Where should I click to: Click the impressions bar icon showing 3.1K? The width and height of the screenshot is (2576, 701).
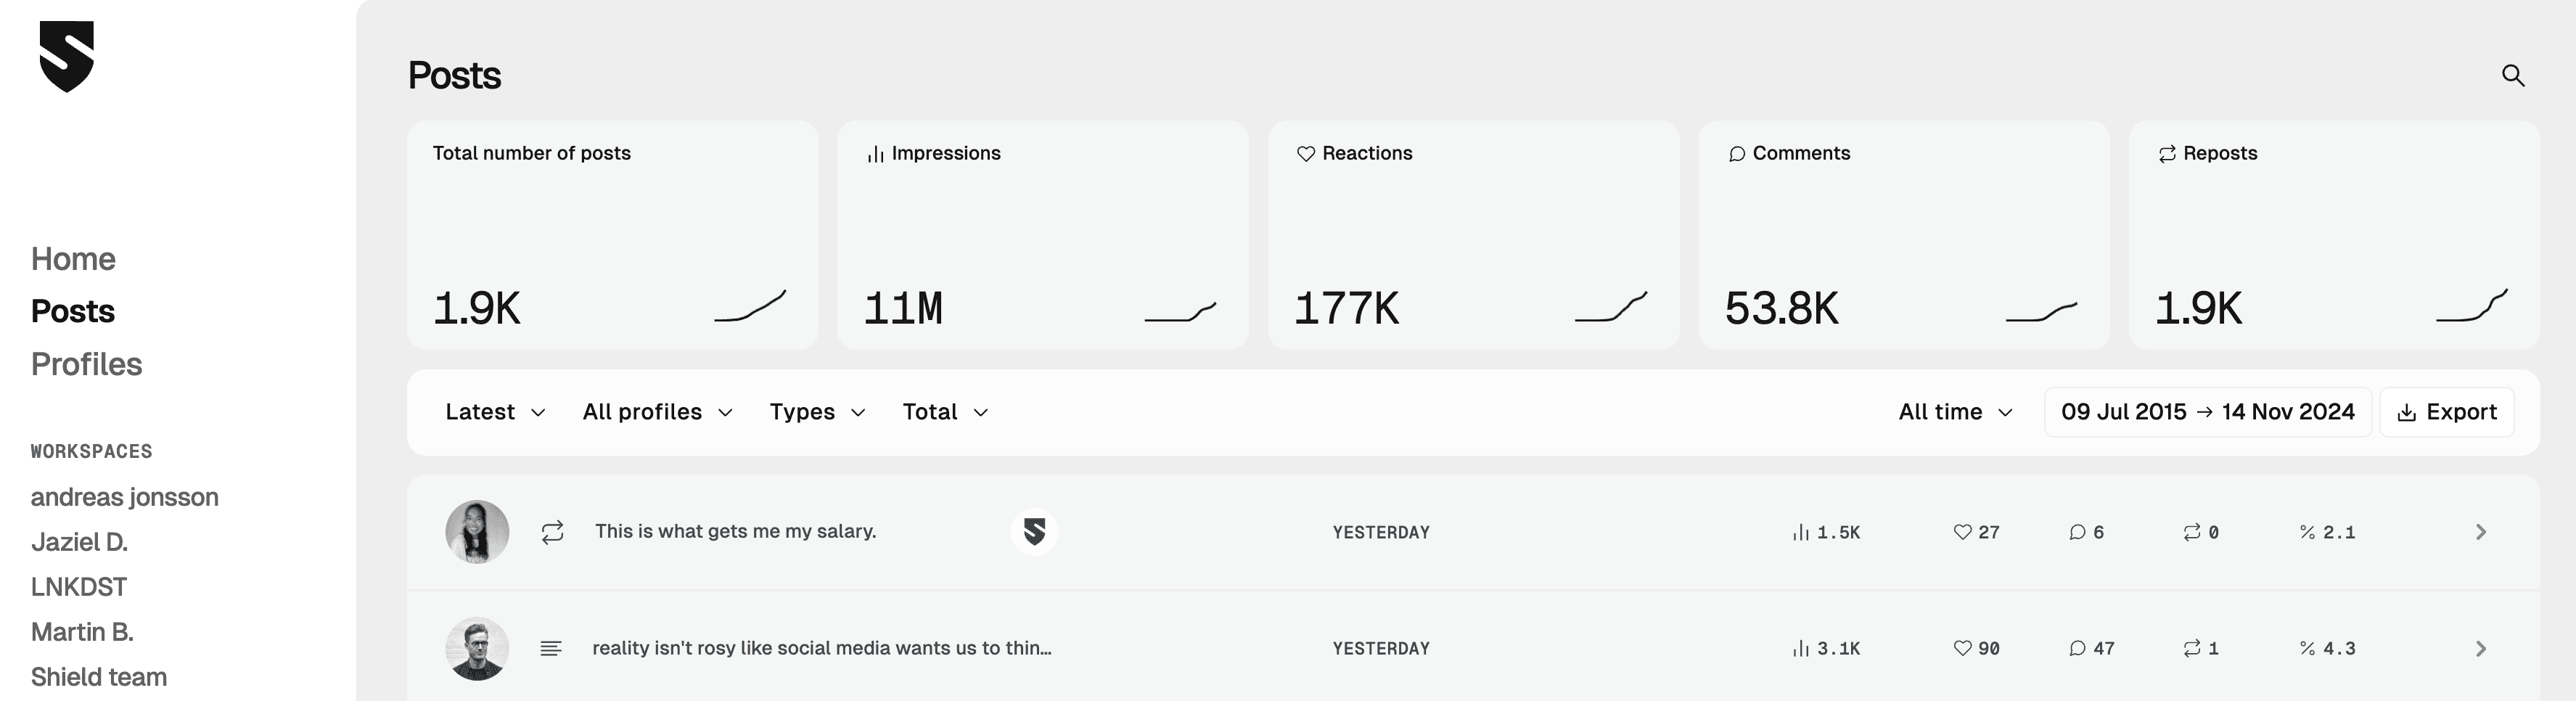click(x=1801, y=649)
